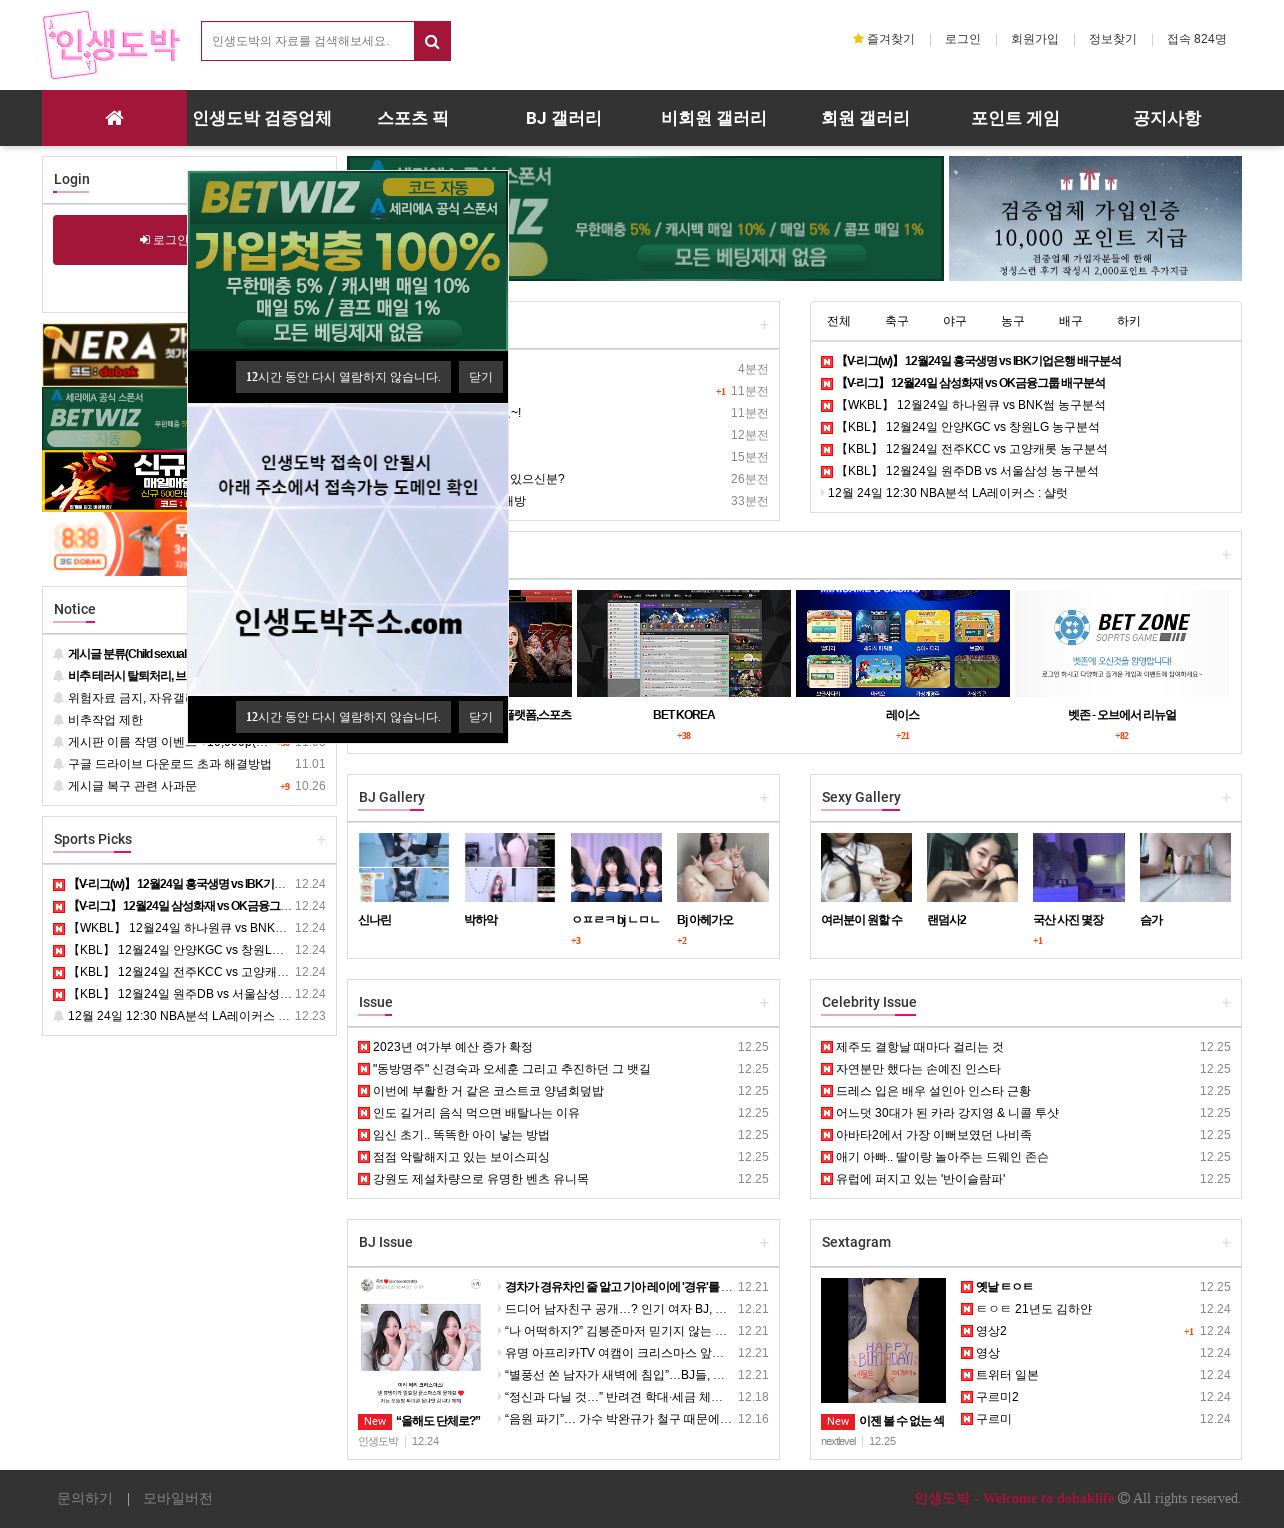Open 인도 길거리 음식 article
Image resolution: width=1284 pixels, height=1528 pixels.
click(476, 1113)
